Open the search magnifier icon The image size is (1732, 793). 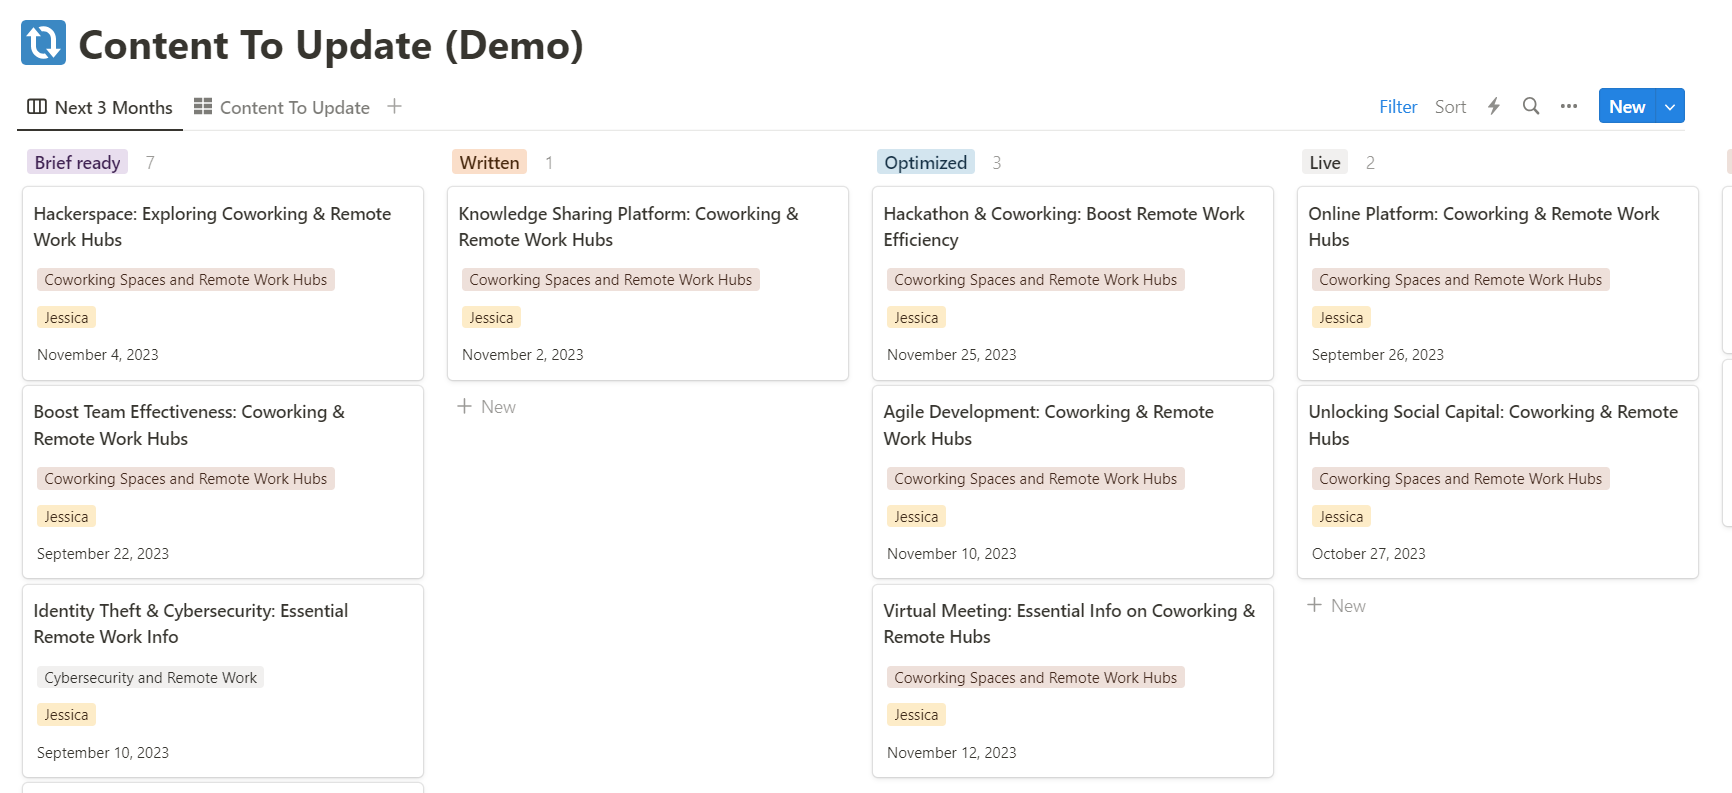click(1530, 106)
